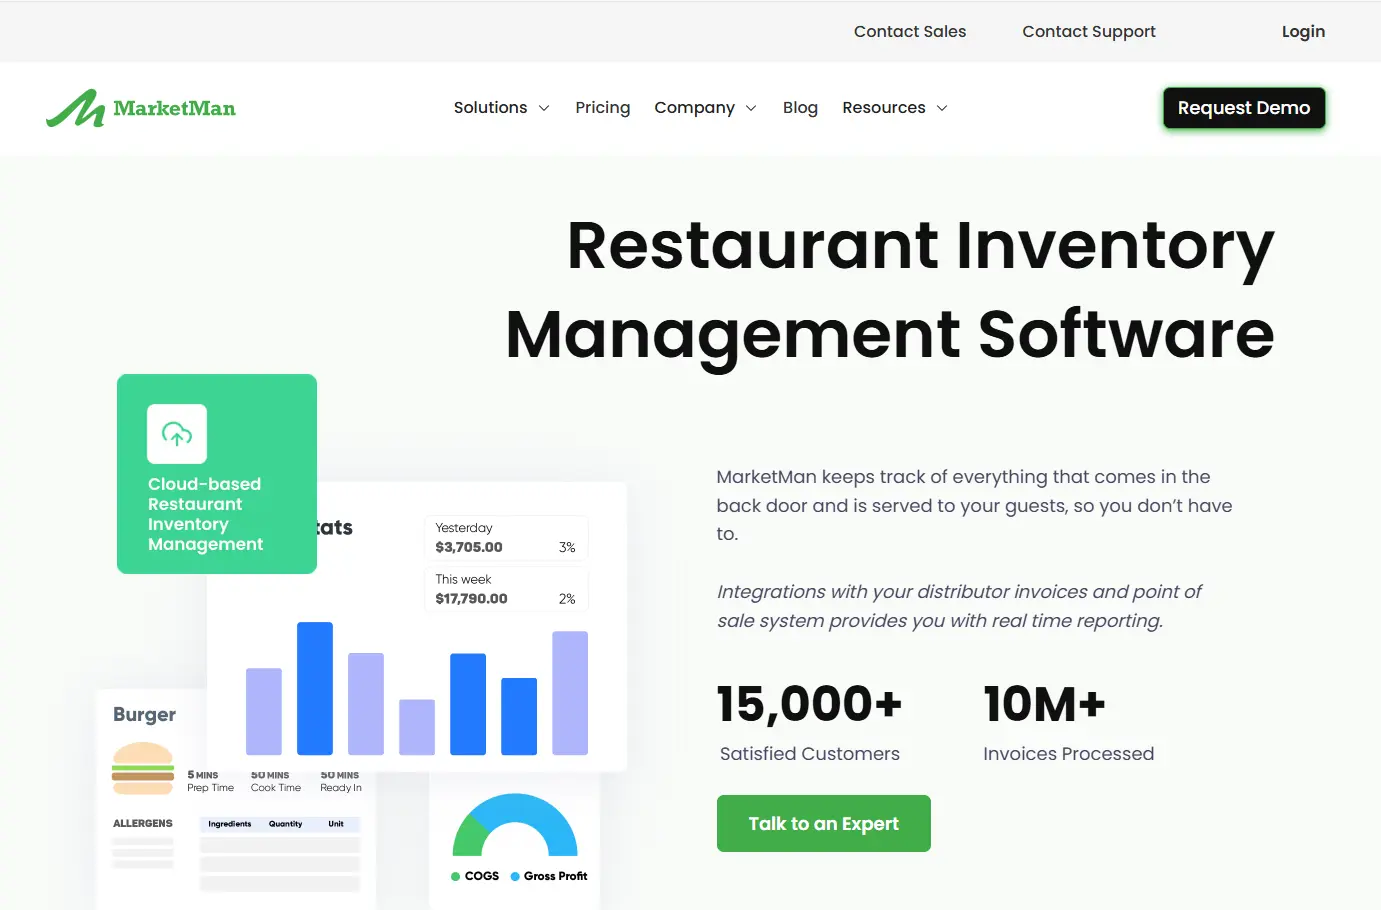Click the COGS gauge donut chart
This screenshot has height=910, width=1381.
pyautogui.click(x=515, y=824)
